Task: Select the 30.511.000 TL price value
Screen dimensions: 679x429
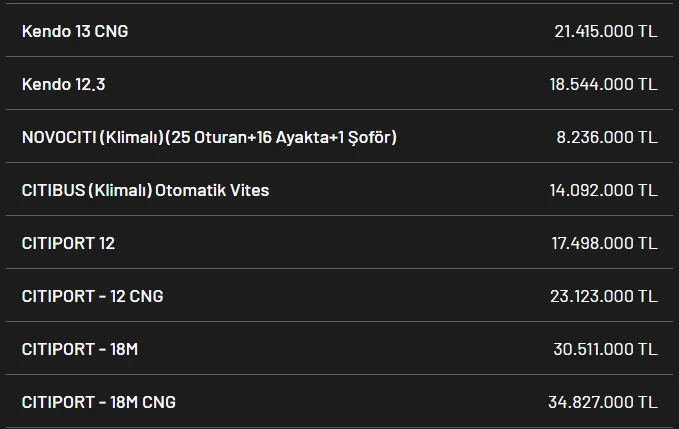Action: 604,349
